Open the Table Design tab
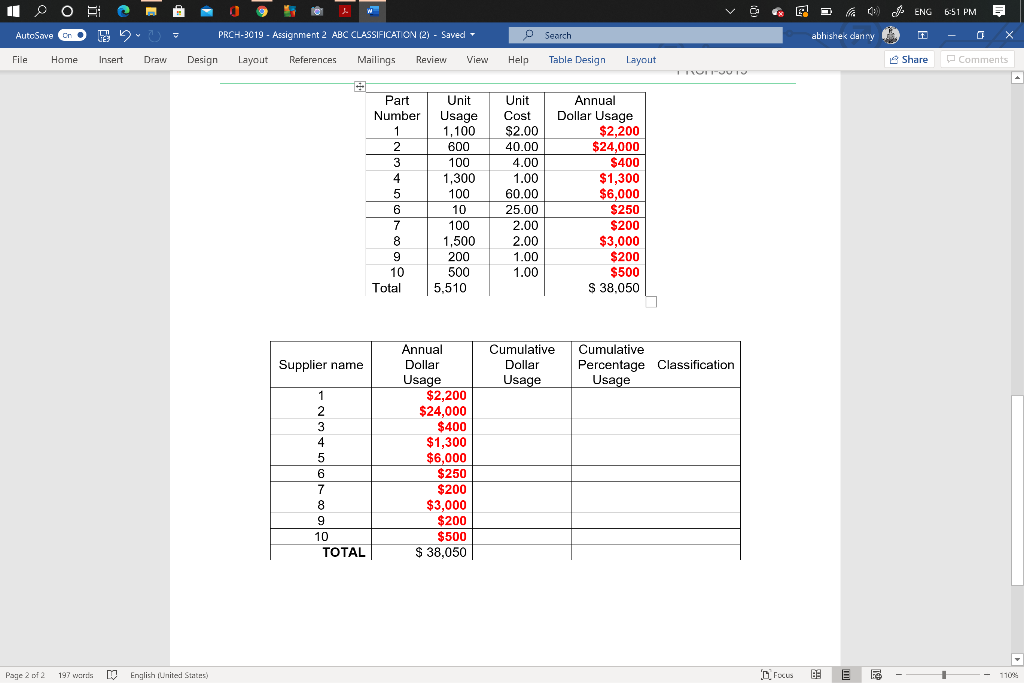Image resolution: width=1024 pixels, height=683 pixels. coord(577,59)
